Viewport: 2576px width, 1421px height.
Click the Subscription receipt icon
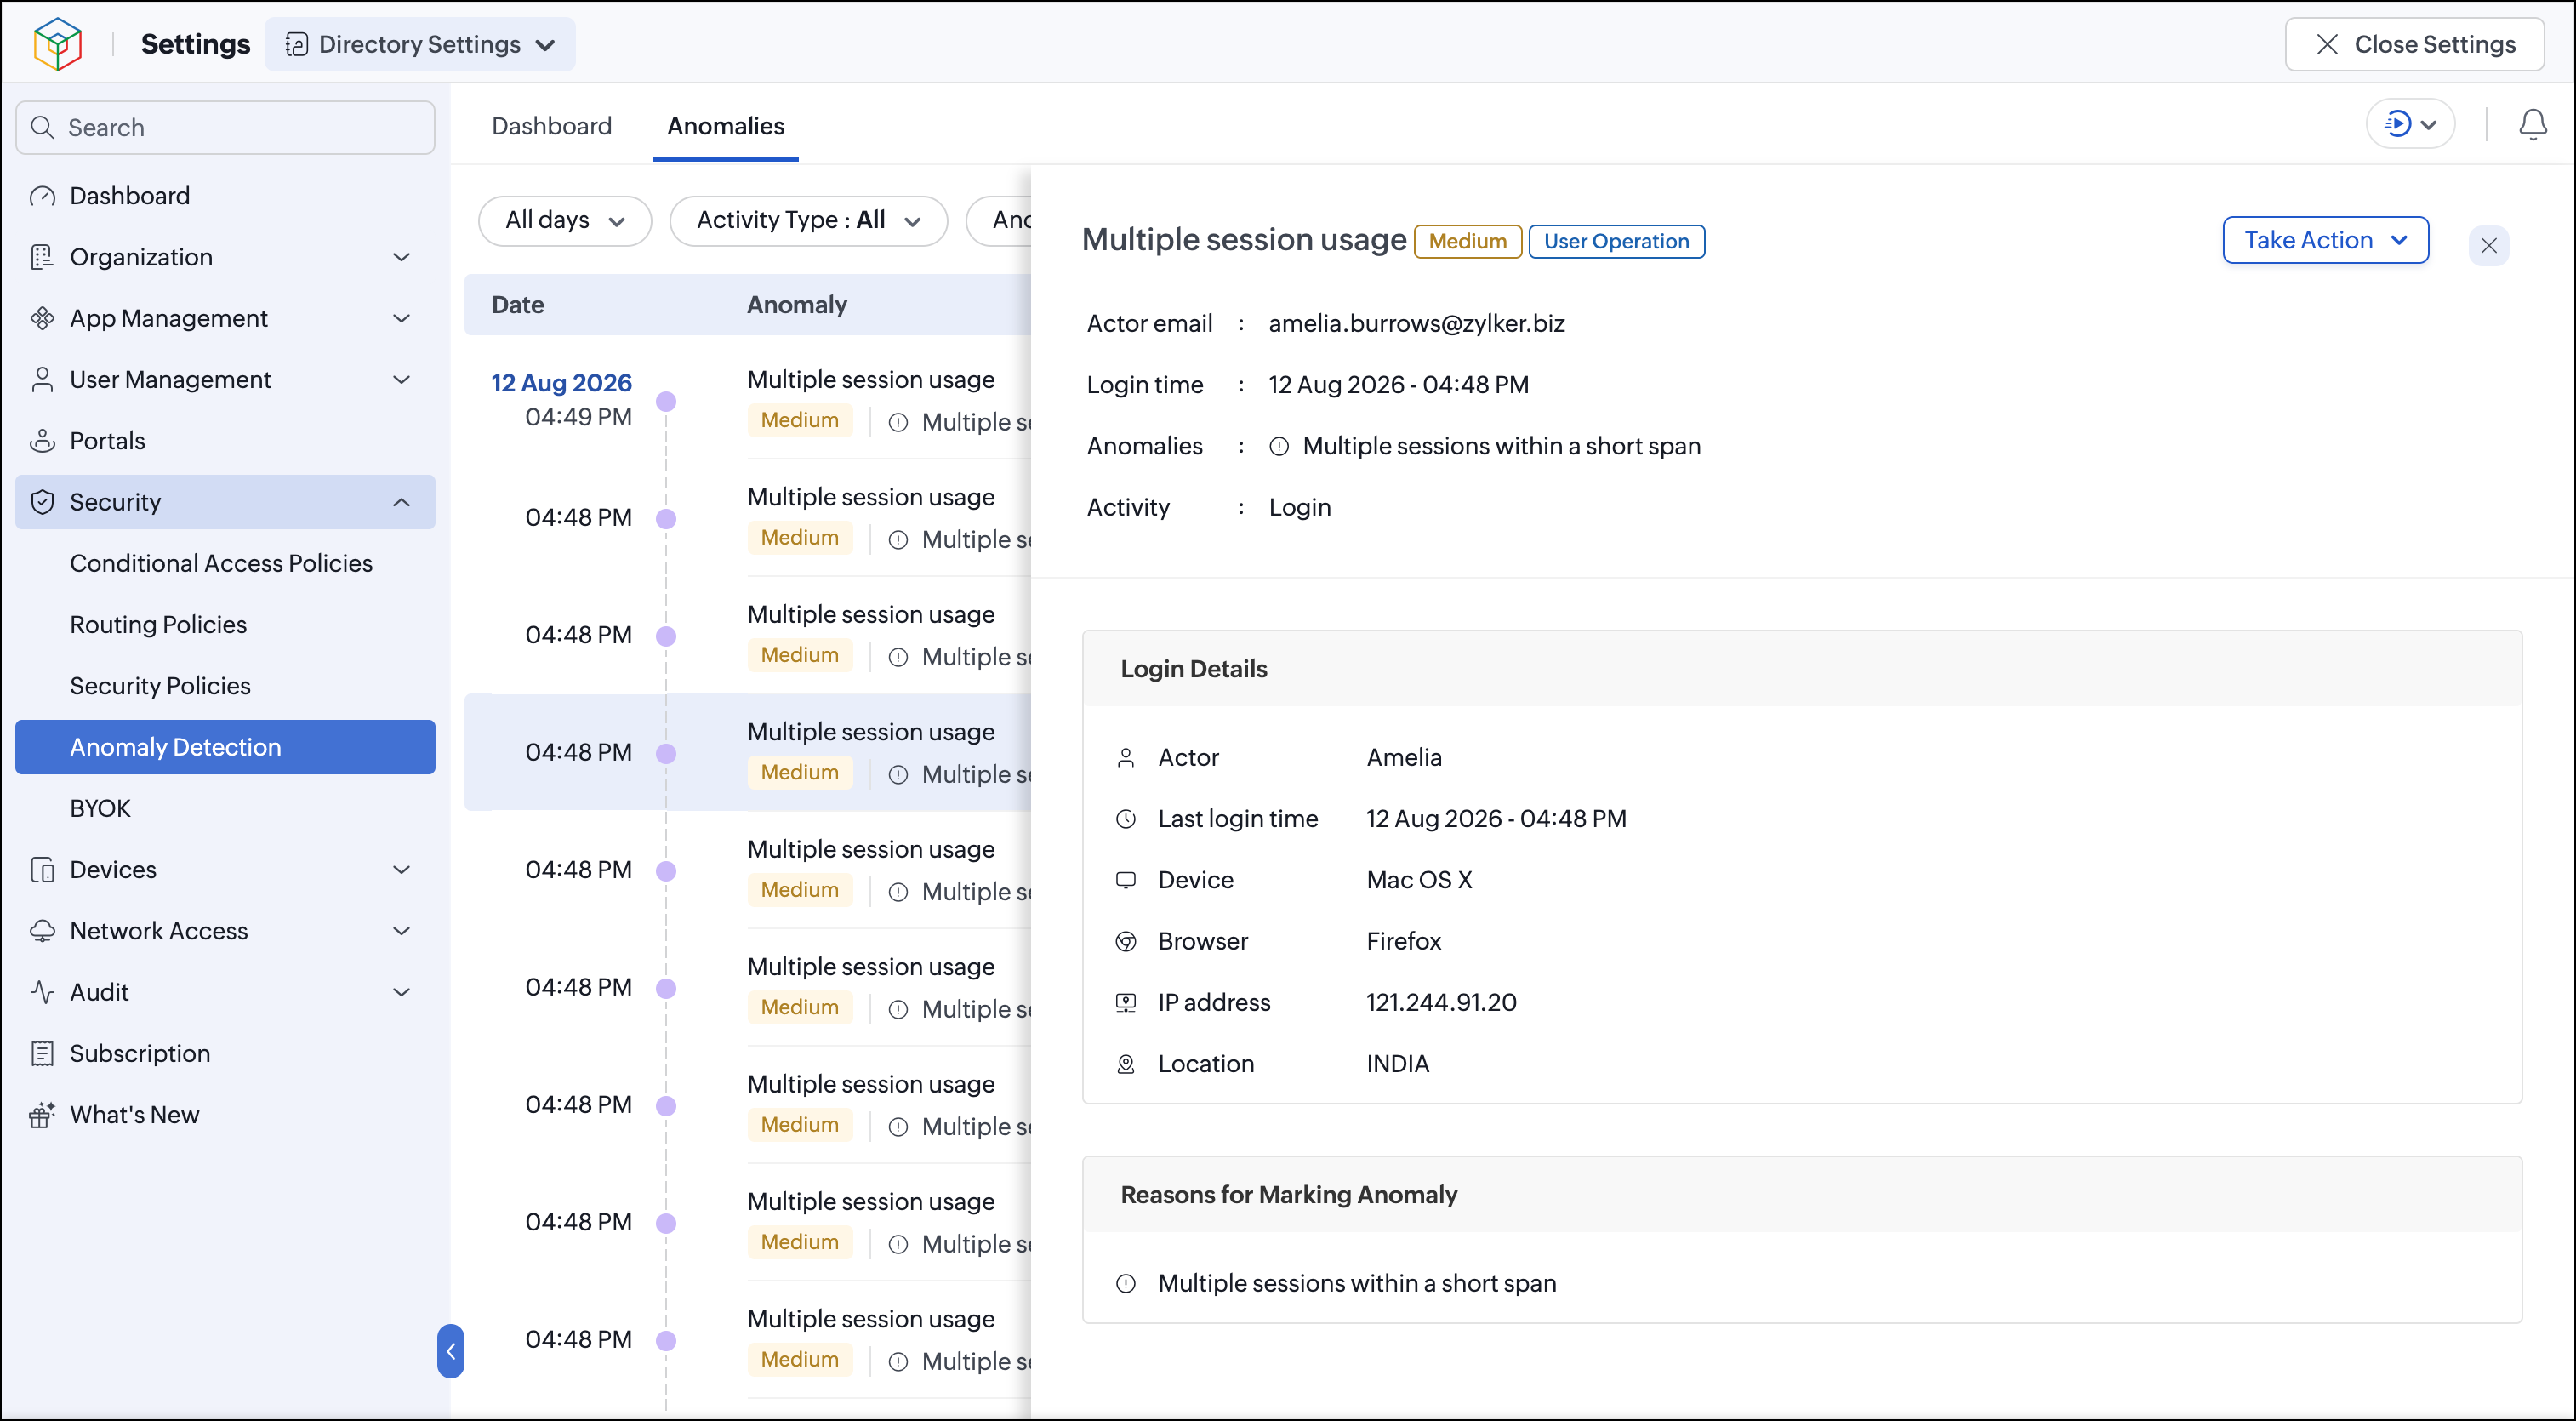[42, 1054]
